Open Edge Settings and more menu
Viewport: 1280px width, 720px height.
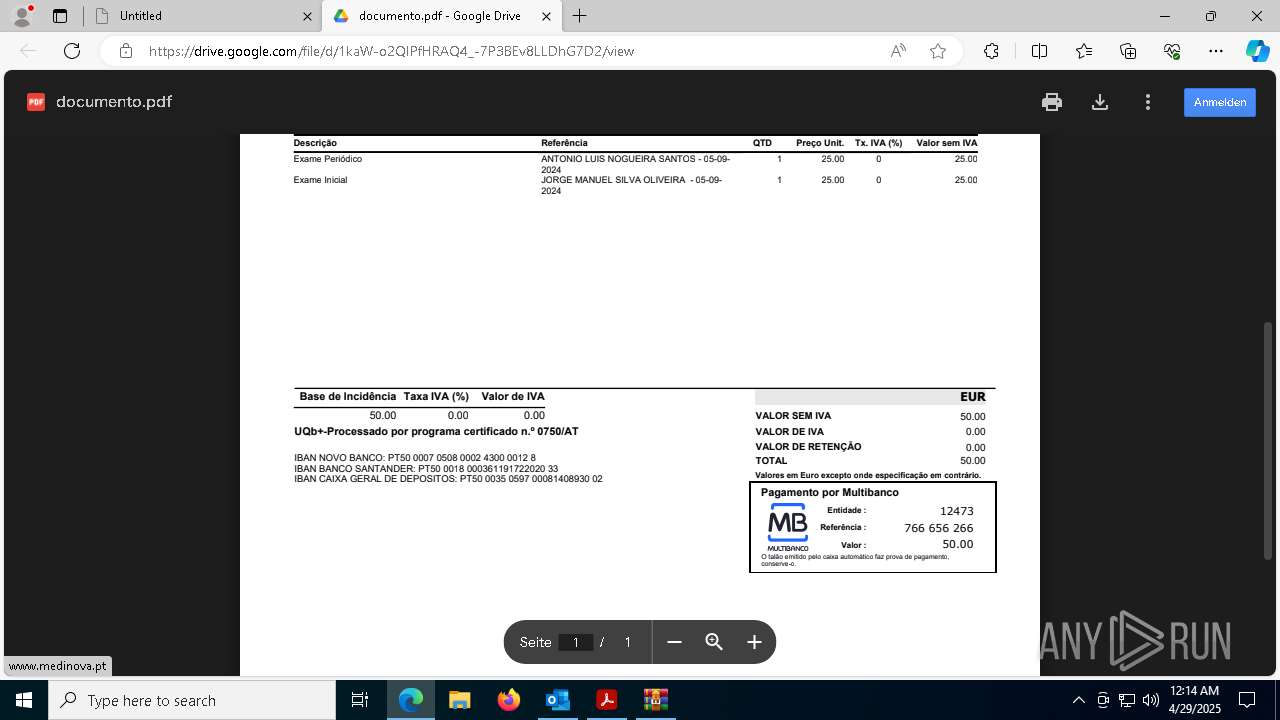point(1216,51)
